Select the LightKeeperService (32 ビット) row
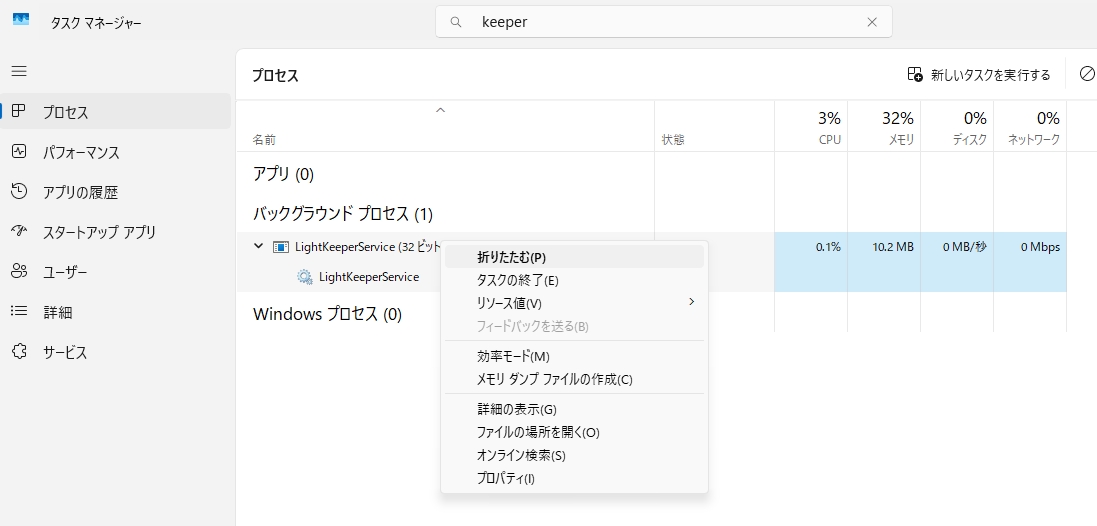The image size is (1097, 526). pyautogui.click(x=368, y=247)
